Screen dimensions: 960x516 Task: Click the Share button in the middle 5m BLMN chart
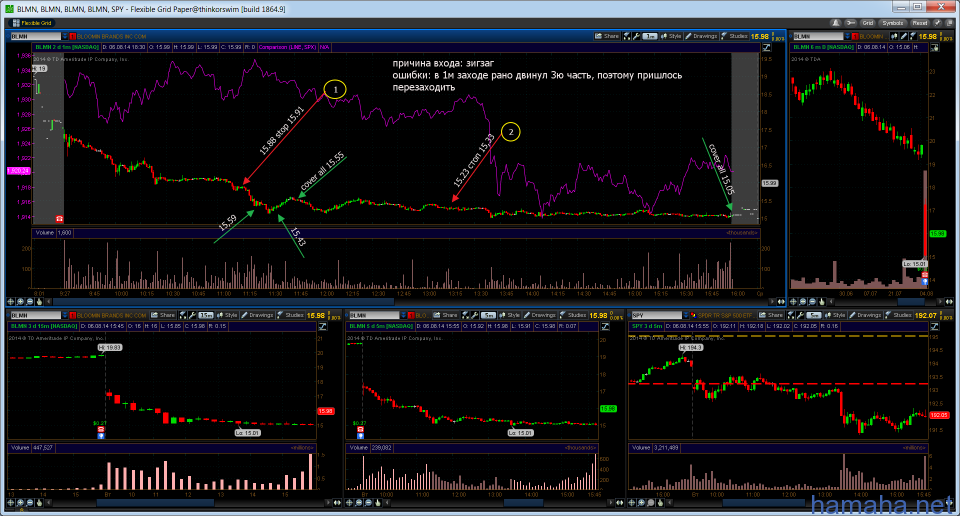(x=446, y=315)
